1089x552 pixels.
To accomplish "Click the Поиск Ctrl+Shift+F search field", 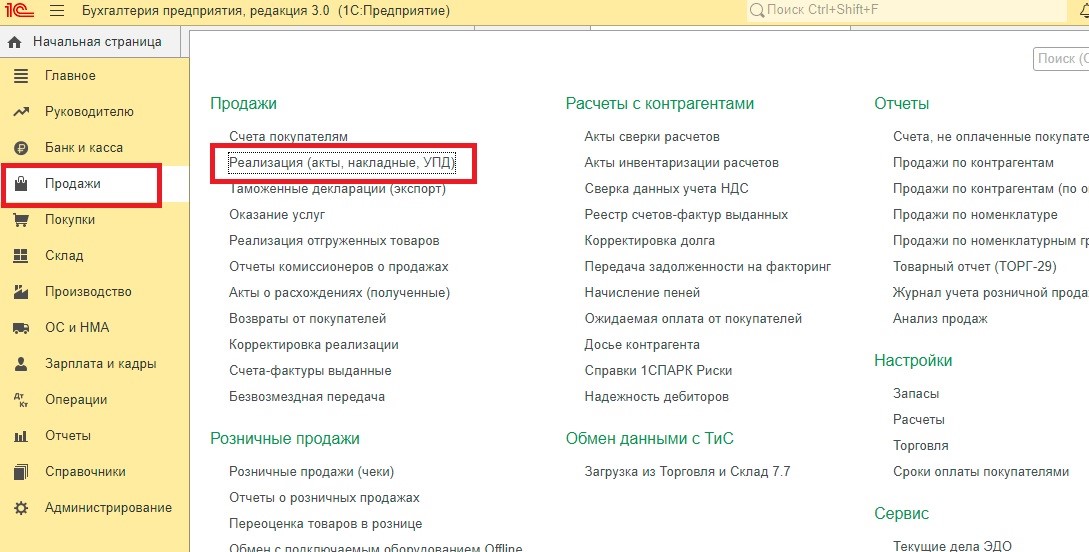I will tap(906, 10).
